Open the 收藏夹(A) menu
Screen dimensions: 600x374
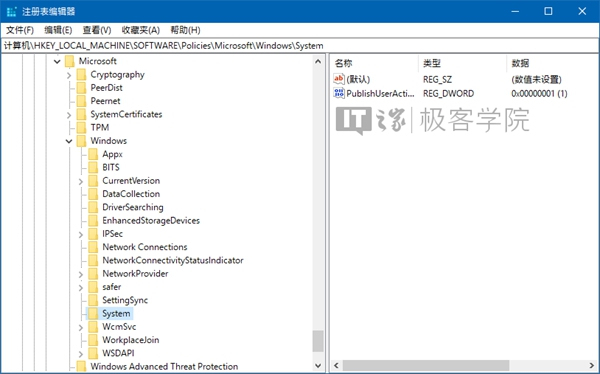140,30
